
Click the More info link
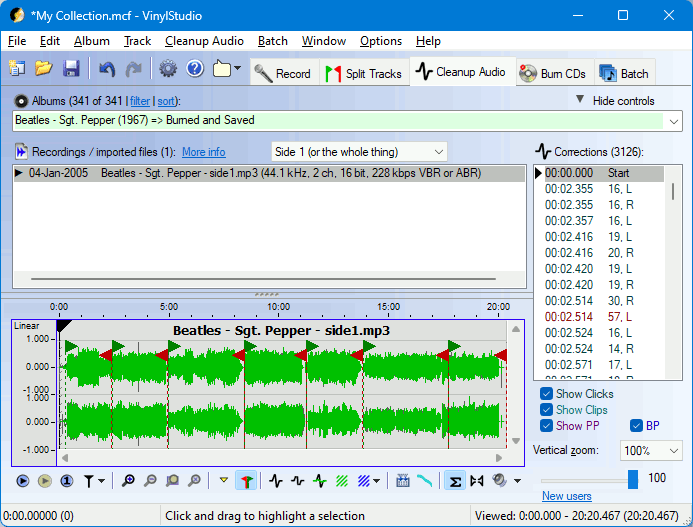click(203, 152)
